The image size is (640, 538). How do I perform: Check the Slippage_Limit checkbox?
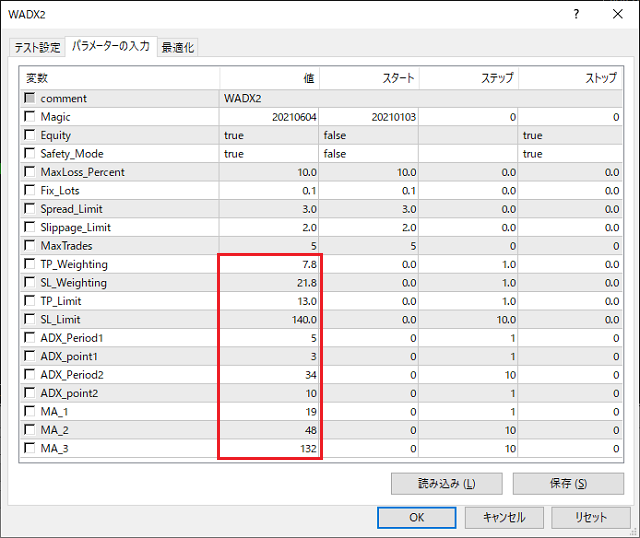(30, 227)
